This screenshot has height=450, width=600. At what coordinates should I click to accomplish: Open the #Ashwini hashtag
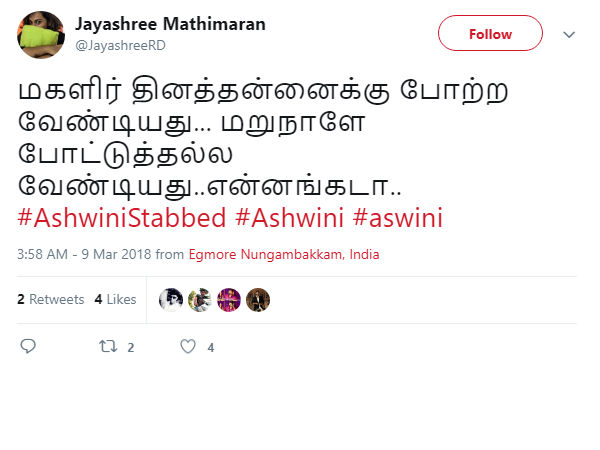(x=289, y=218)
